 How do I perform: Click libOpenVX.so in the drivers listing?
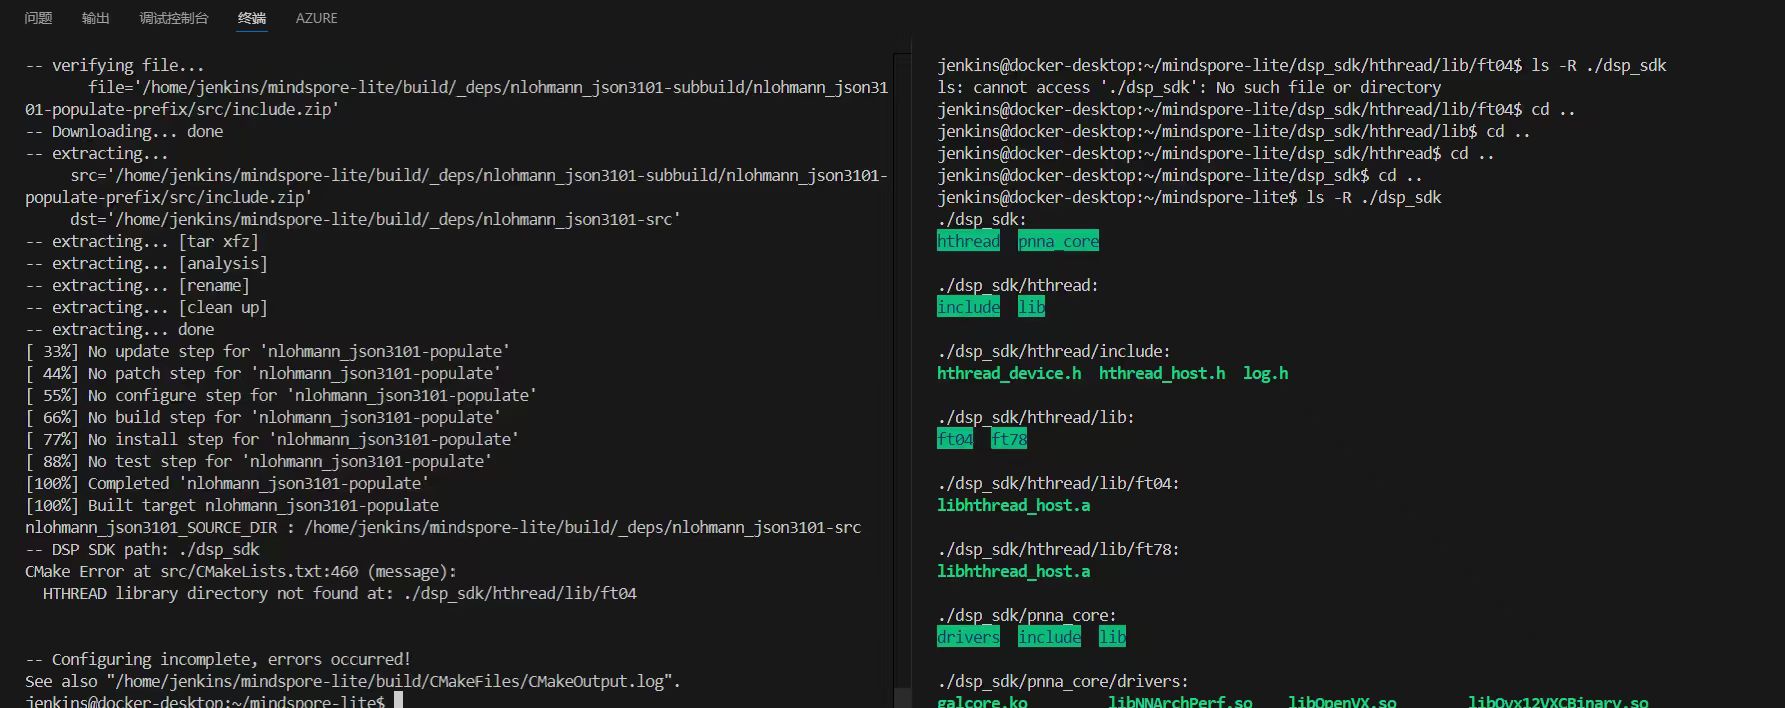pyautogui.click(x=1342, y=702)
